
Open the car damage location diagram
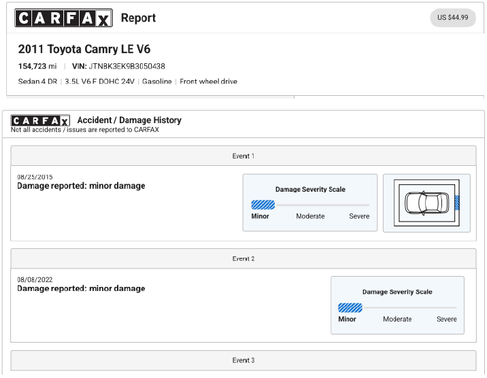(426, 203)
